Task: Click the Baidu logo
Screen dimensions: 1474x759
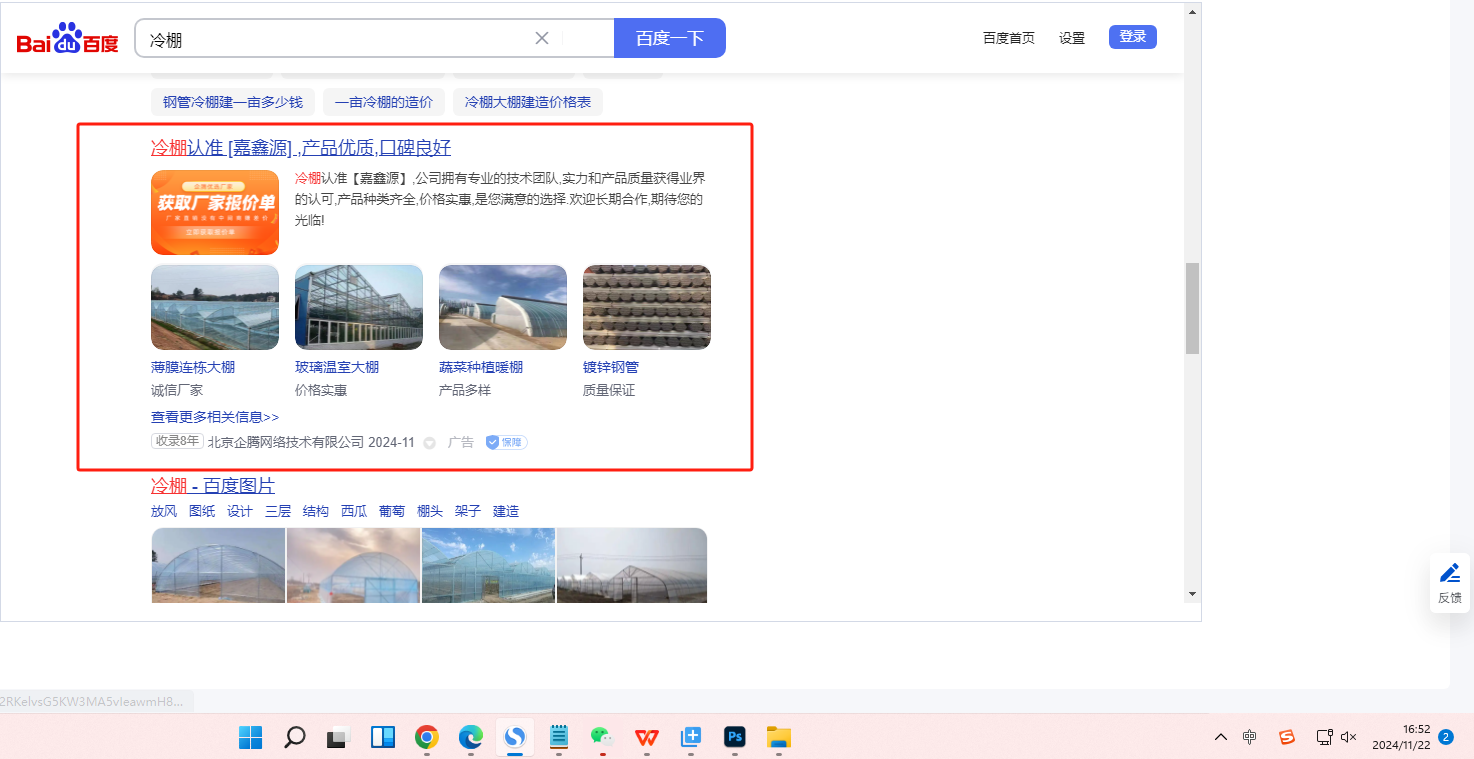Action: (67, 39)
